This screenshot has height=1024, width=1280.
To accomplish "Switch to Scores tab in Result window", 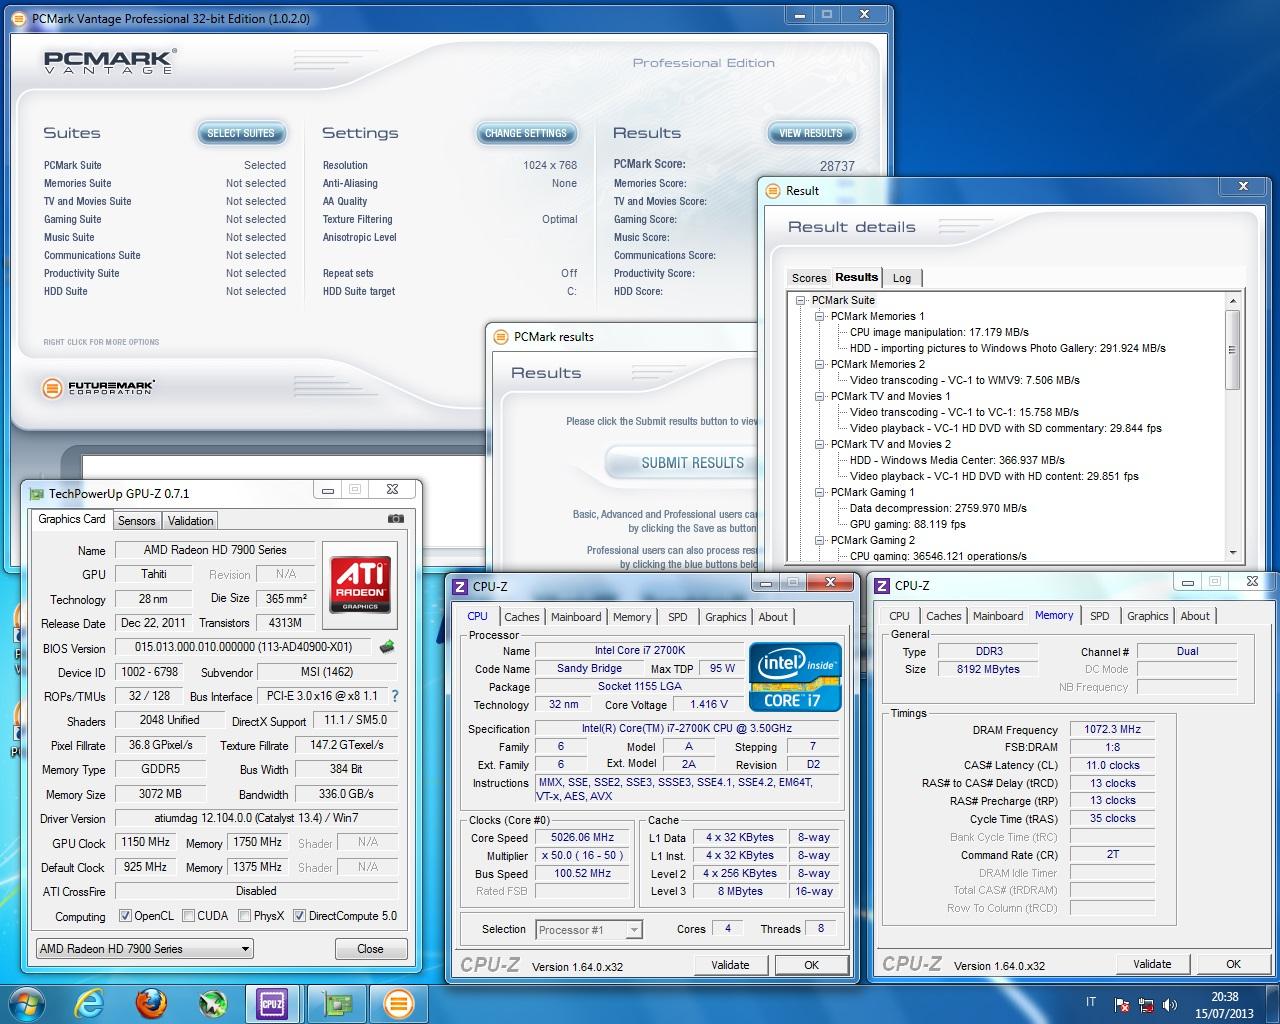I will pyautogui.click(x=809, y=278).
